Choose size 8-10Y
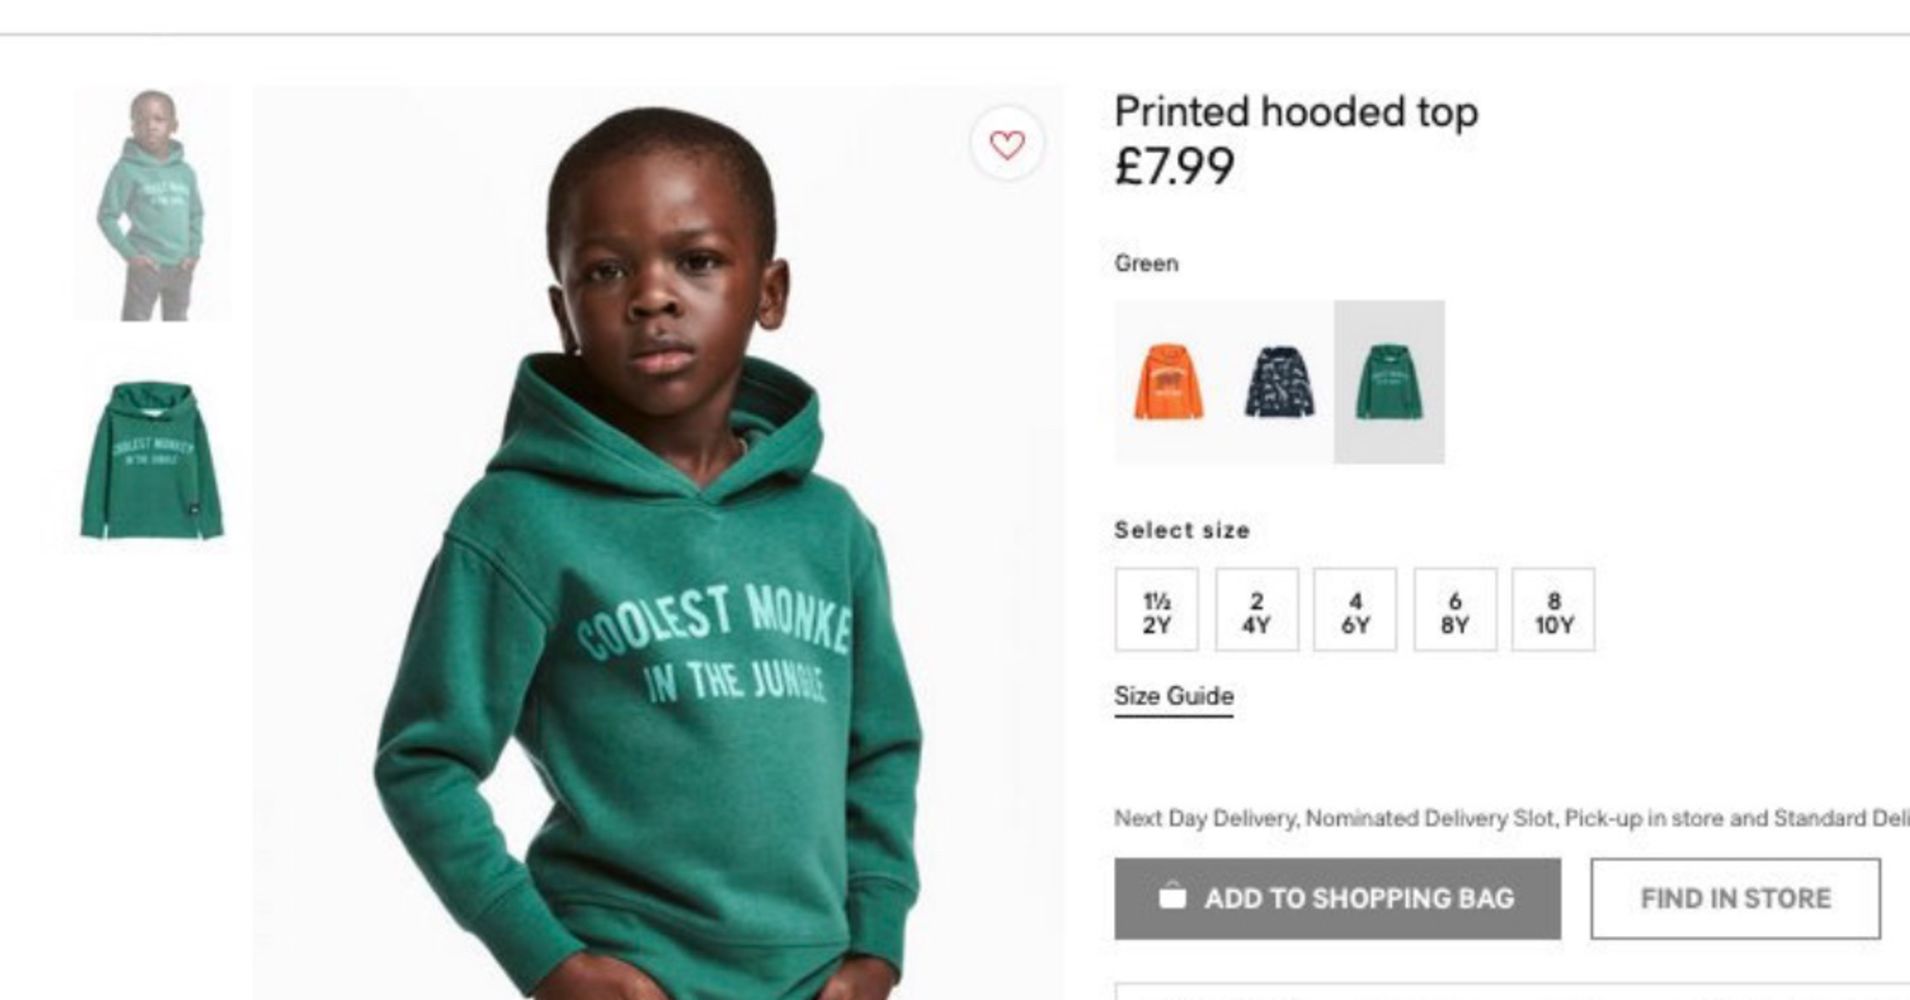Screen dimensions: 1910x1000 coord(1553,610)
